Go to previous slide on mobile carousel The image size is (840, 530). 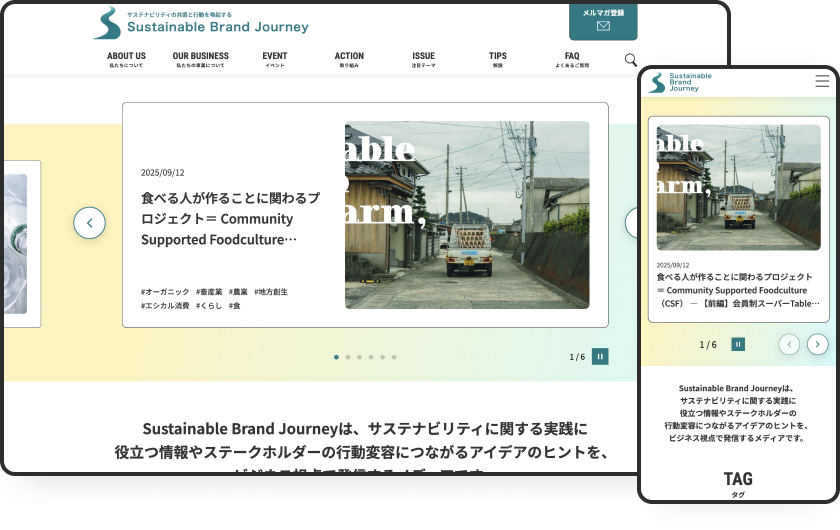tap(789, 344)
